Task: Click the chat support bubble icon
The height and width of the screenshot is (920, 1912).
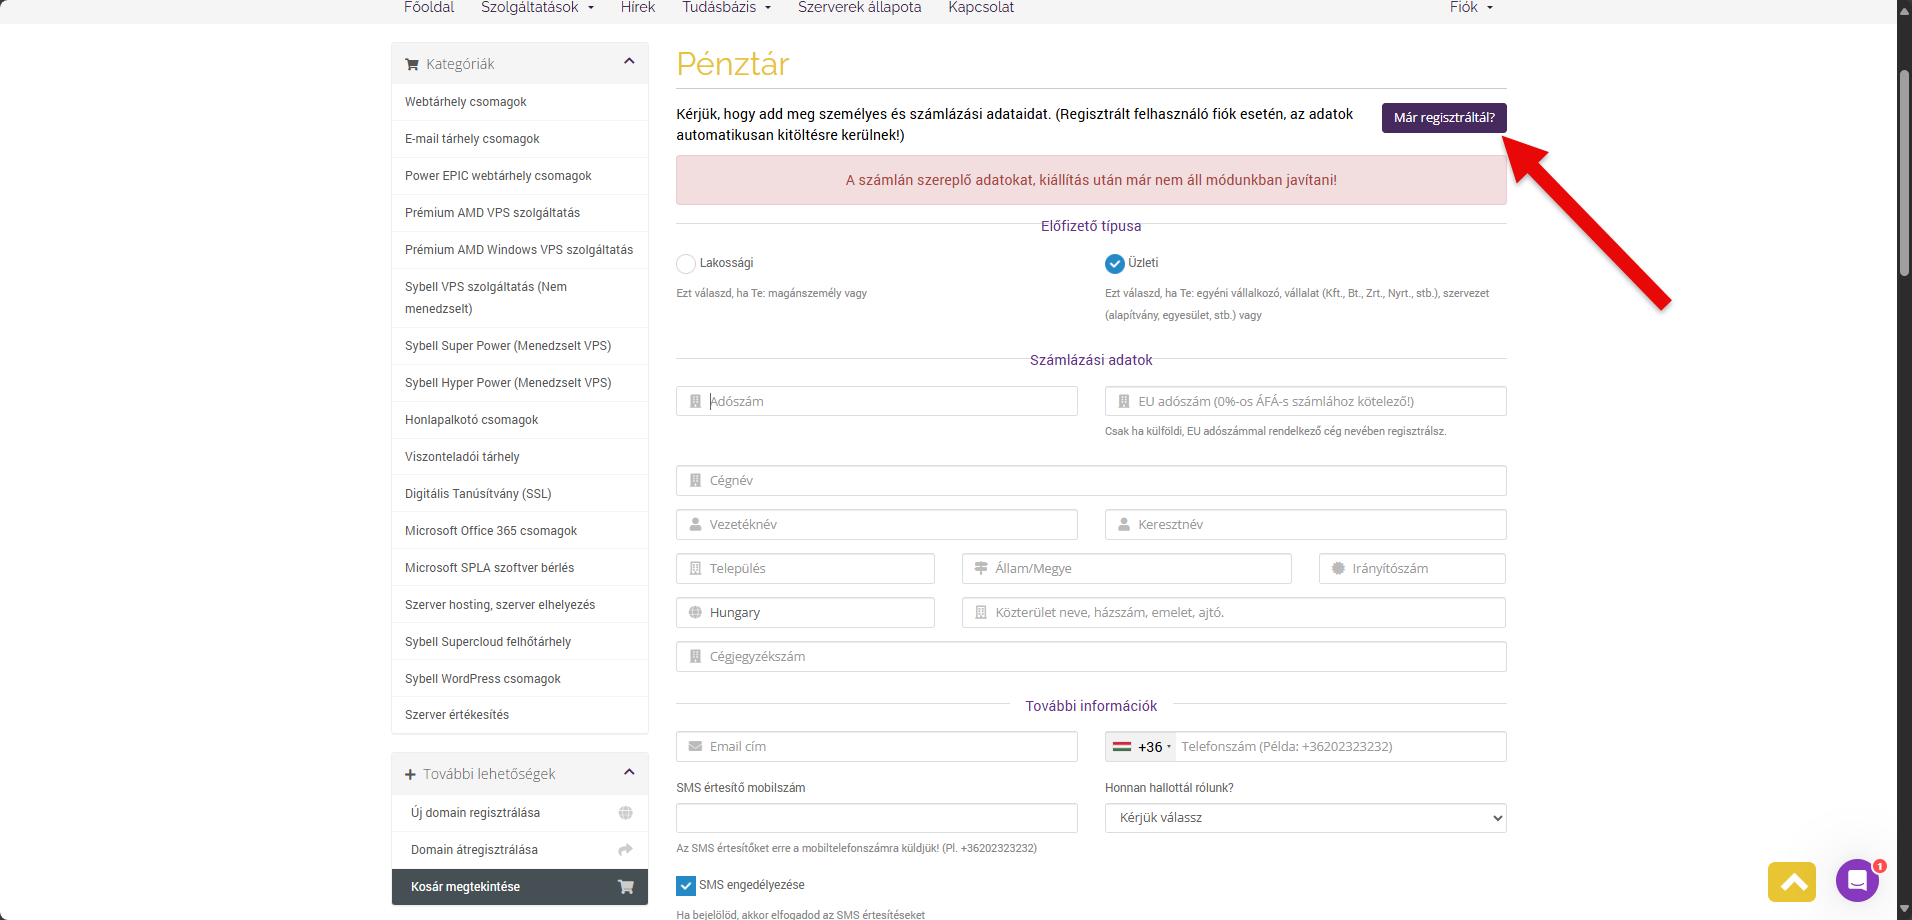Action: point(1856,880)
